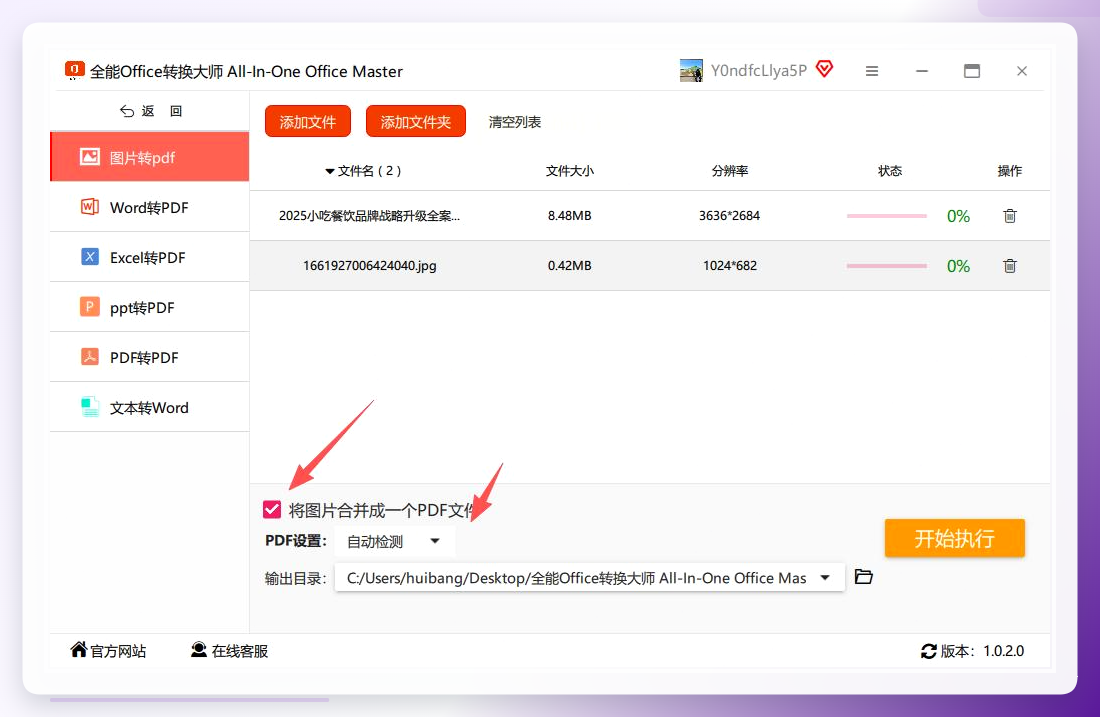Switch to Excel转PDF tab
1100x717 pixels.
150,257
